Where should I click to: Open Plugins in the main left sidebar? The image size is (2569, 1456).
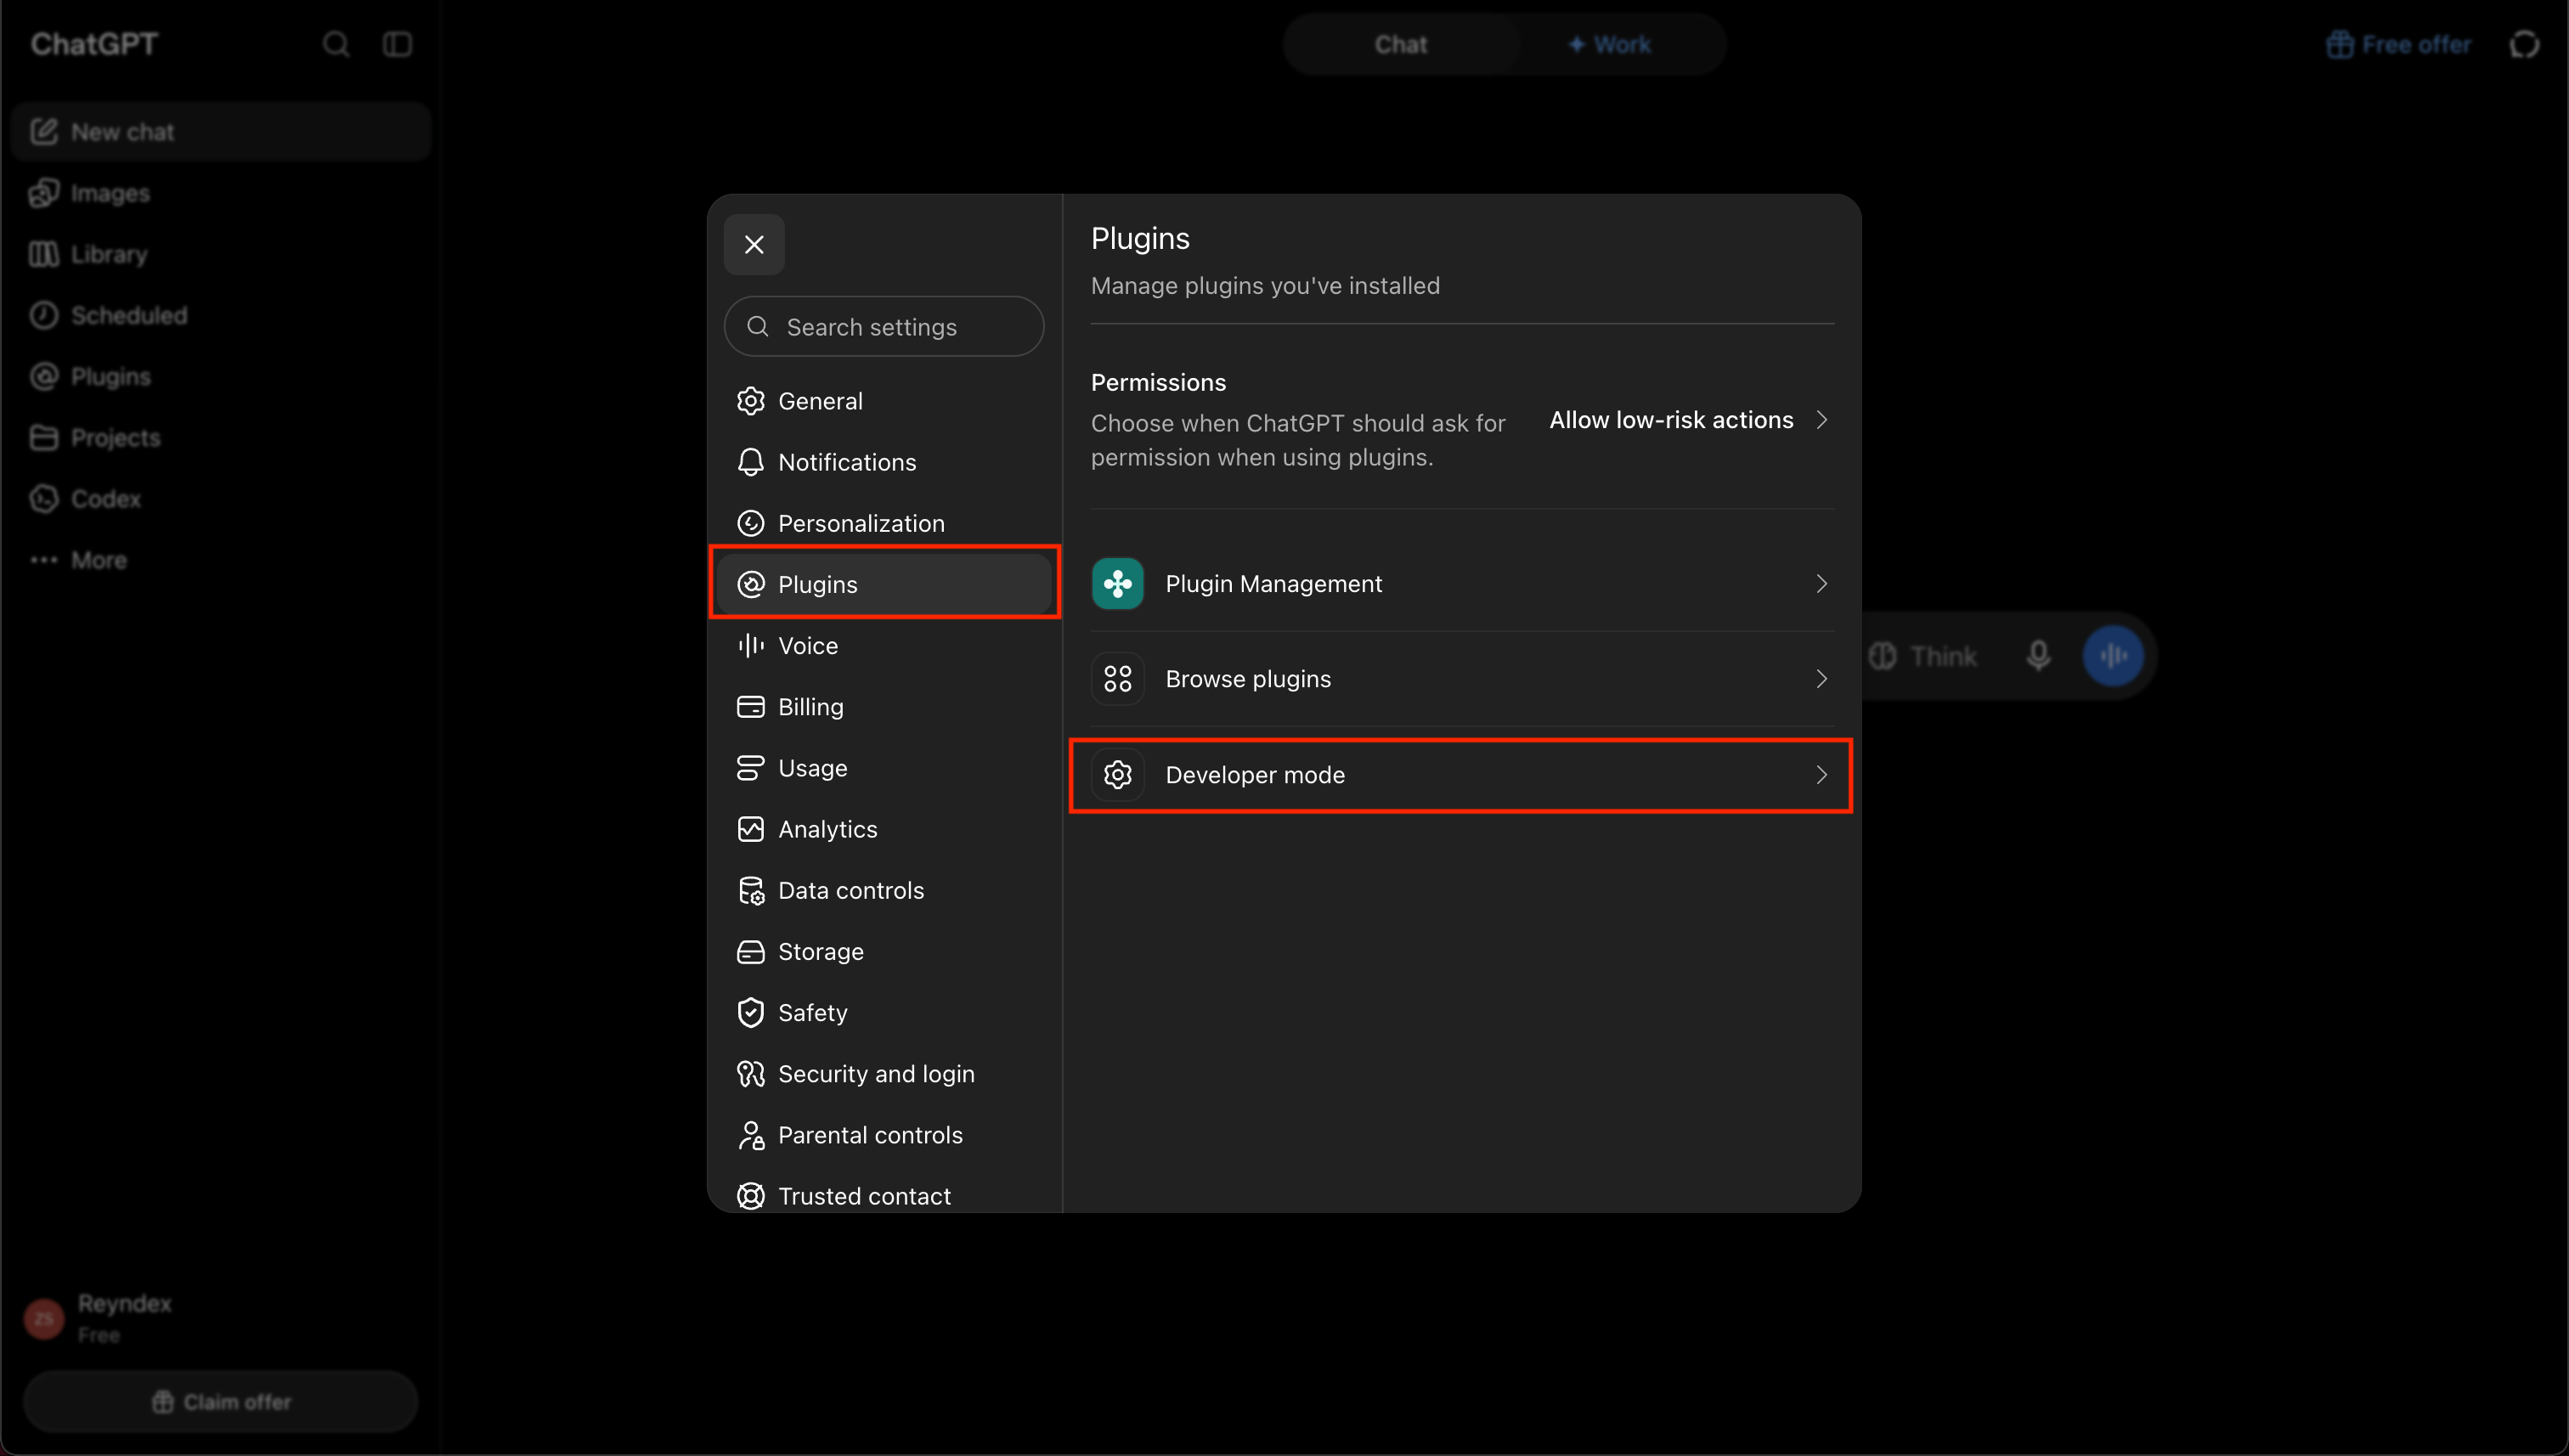pyautogui.click(x=221, y=376)
